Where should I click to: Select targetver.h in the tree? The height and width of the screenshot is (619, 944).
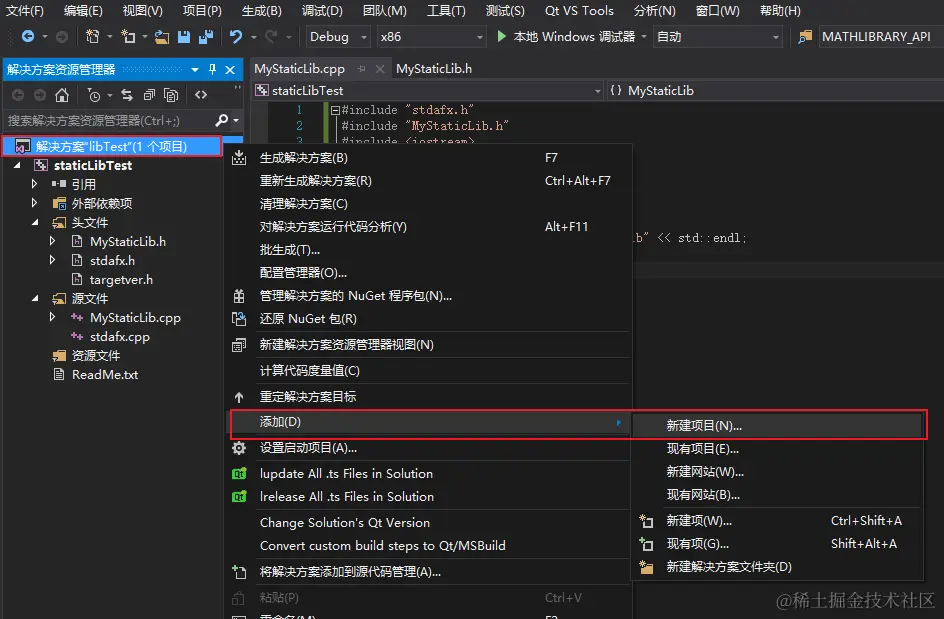point(121,279)
